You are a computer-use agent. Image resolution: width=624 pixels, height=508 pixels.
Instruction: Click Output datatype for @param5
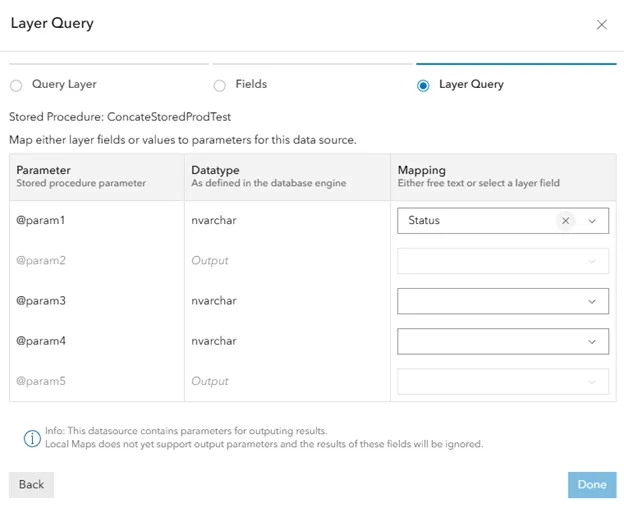pos(210,381)
